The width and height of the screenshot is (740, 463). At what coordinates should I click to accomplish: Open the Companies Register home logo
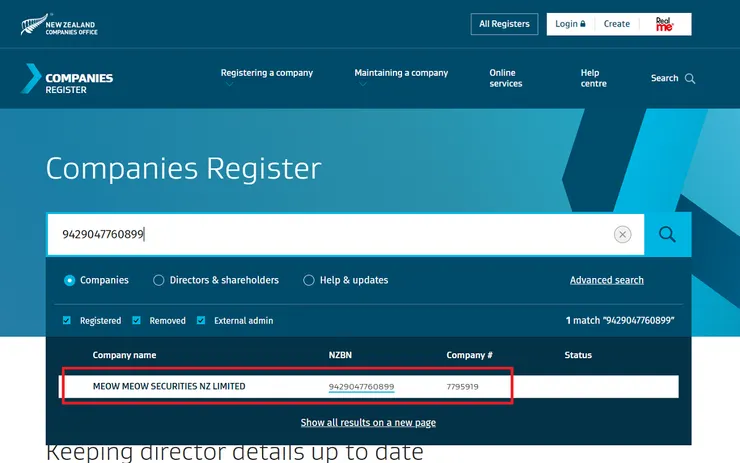(x=67, y=78)
